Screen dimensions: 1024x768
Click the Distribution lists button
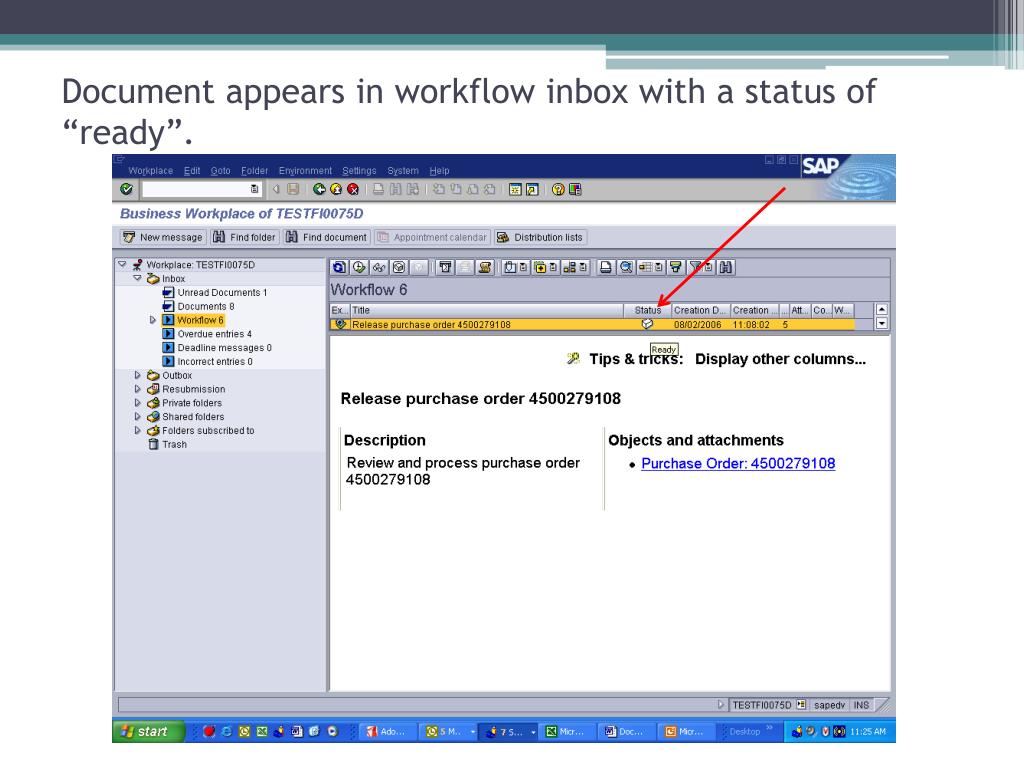[x=540, y=237]
